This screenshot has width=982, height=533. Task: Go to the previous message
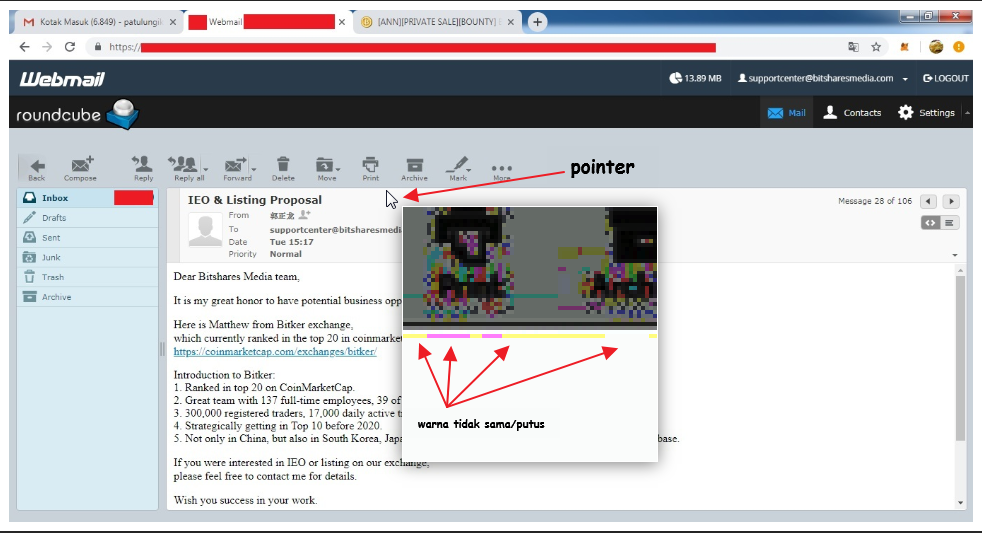coord(928,201)
